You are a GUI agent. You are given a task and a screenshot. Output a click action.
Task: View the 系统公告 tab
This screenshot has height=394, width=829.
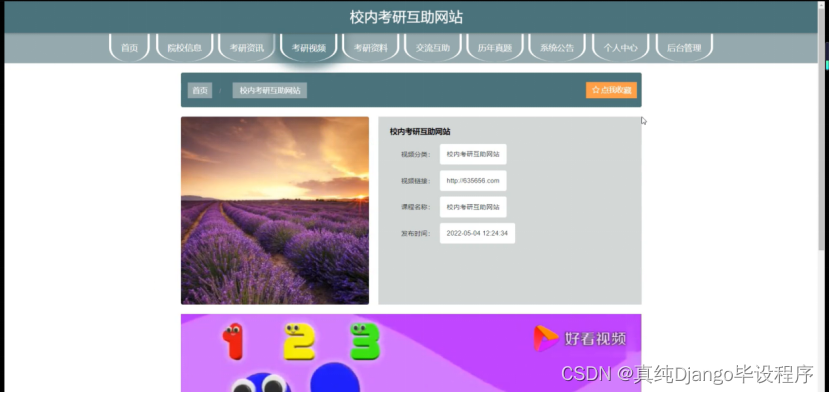pos(557,48)
